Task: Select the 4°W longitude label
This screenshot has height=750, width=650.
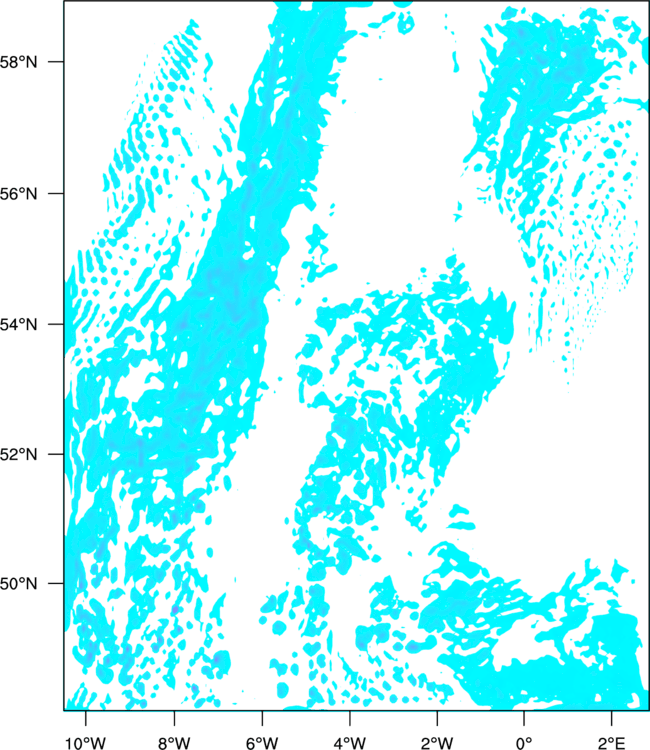Action: pos(349,740)
